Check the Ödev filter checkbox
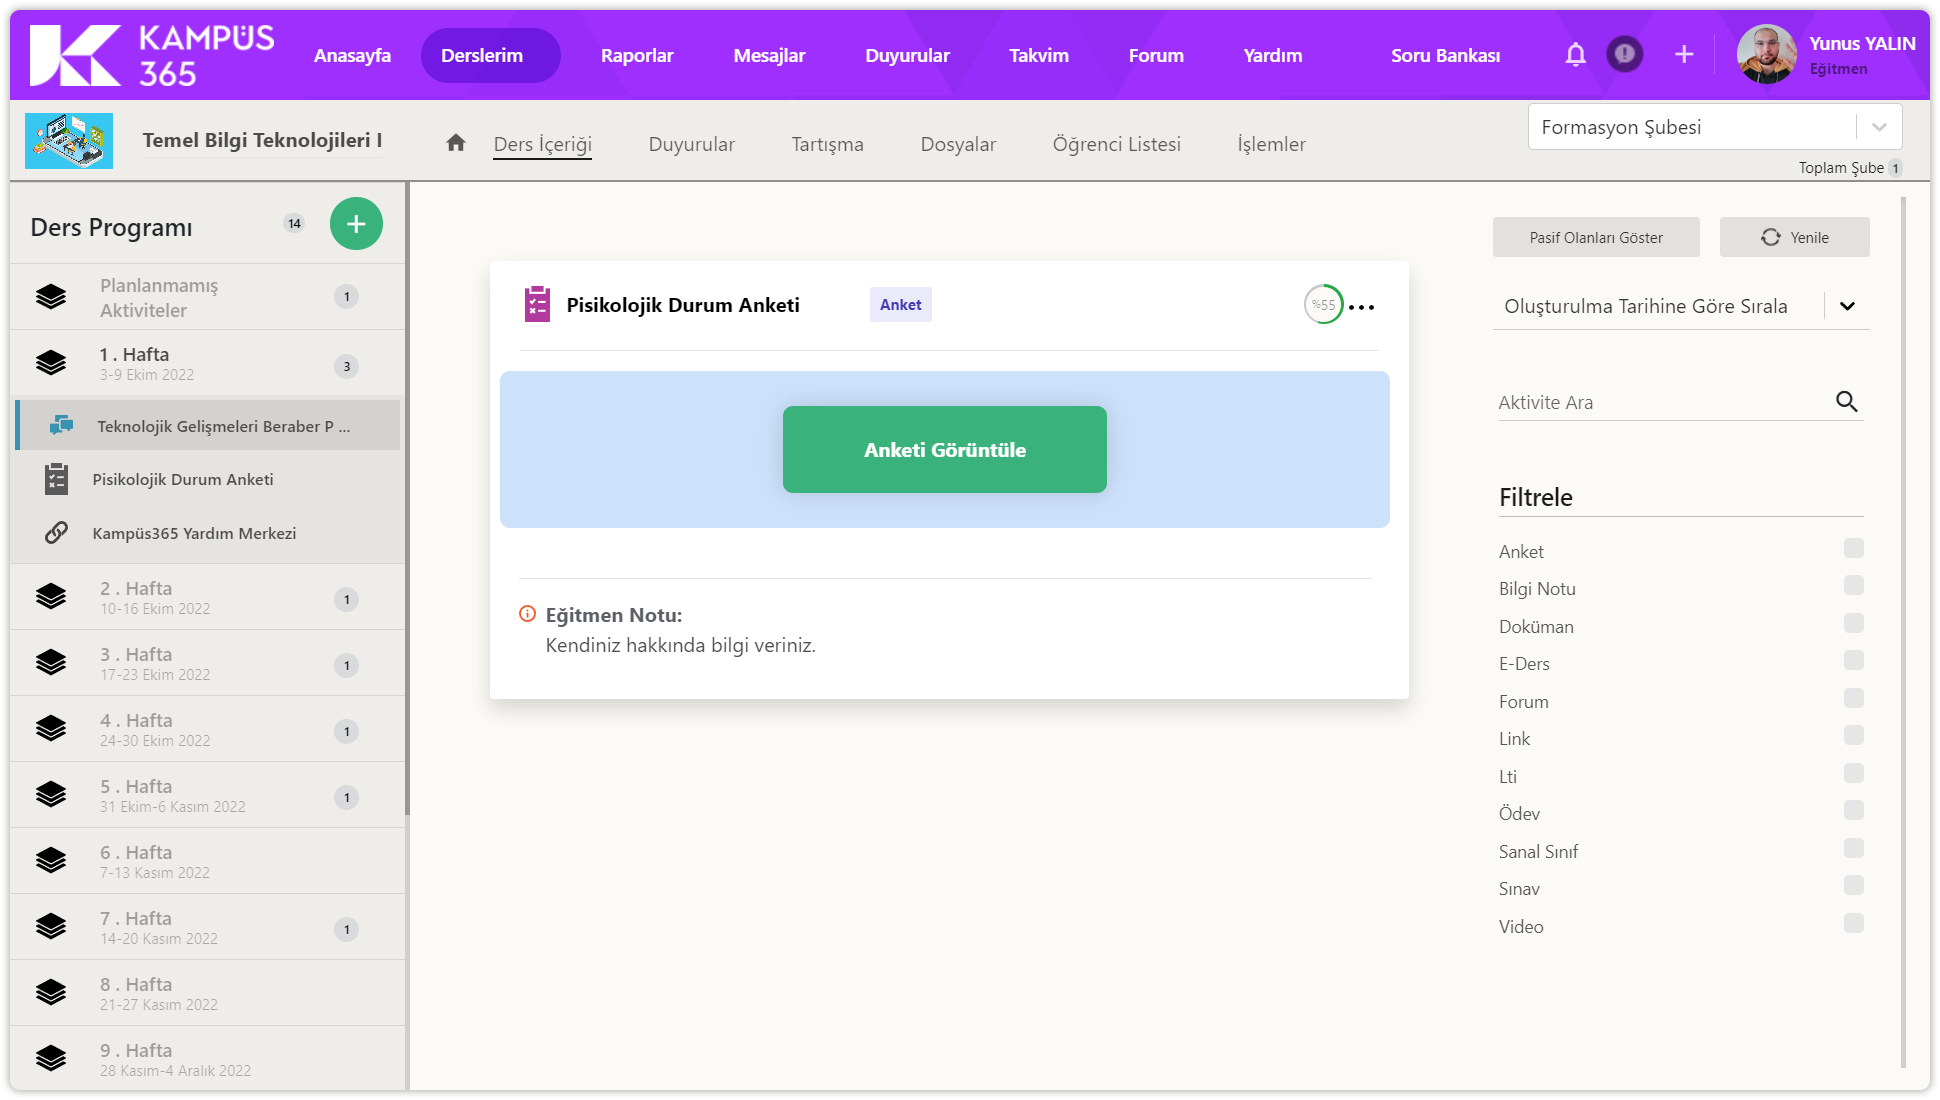The height and width of the screenshot is (1100, 1940). point(1853,810)
